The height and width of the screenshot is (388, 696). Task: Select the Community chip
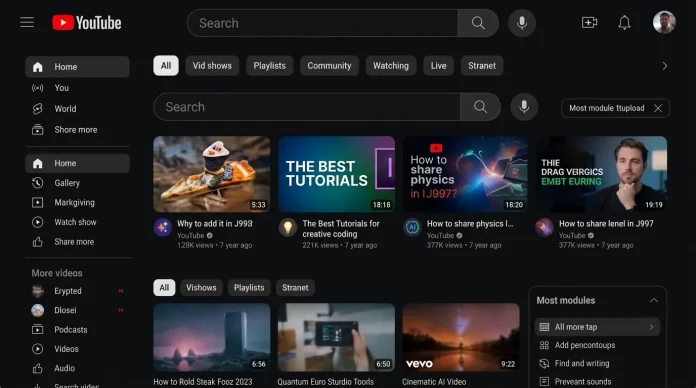pyautogui.click(x=329, y=66)
